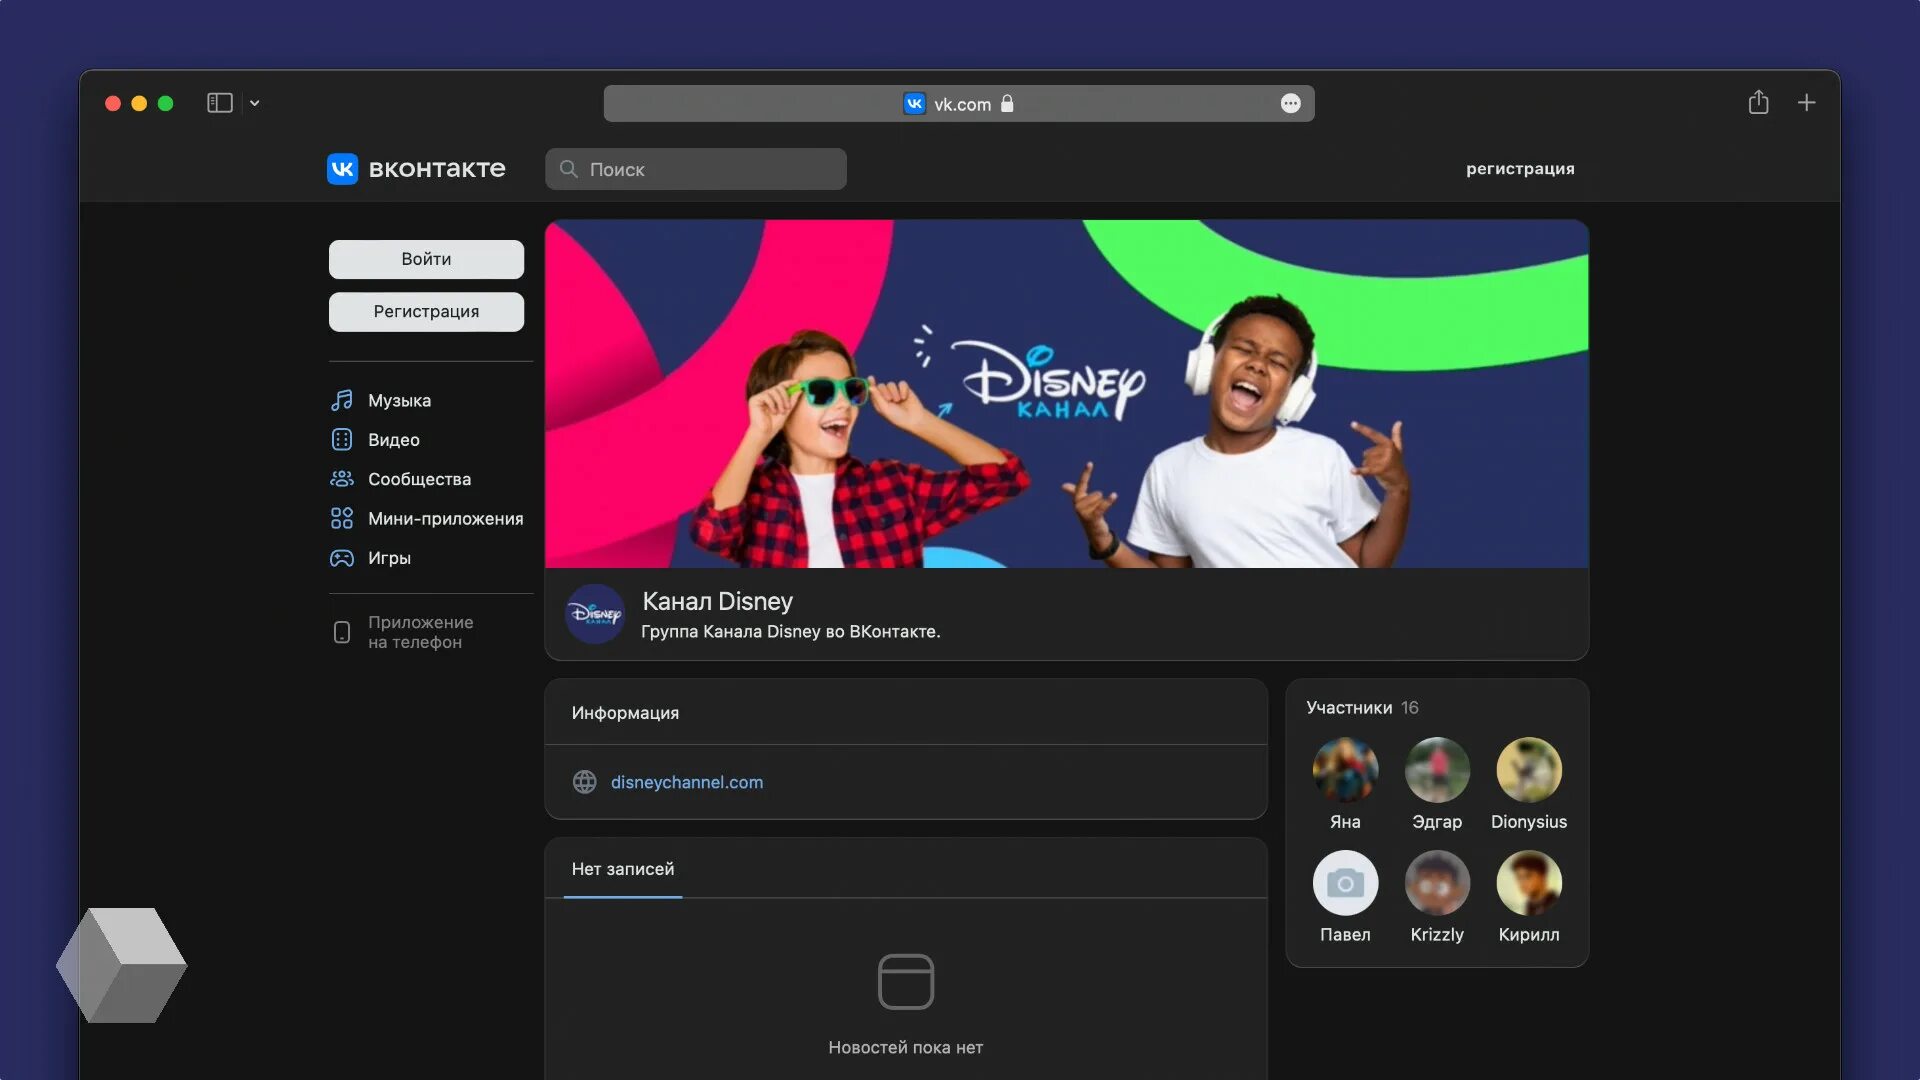Open member Dionysius's avatar
Image resolution: width=1920 pixels, height=1080 pixels.
[1529, 770]
